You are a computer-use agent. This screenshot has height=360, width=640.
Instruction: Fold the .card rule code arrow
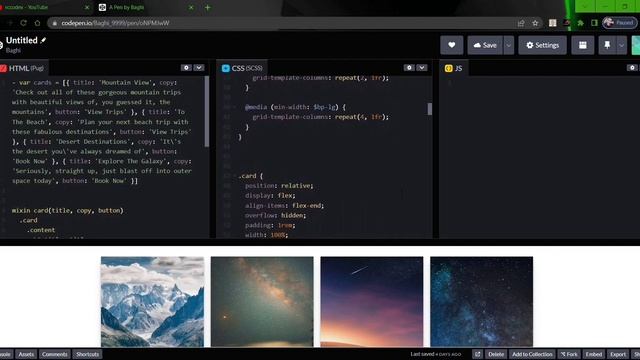[235, 176]
